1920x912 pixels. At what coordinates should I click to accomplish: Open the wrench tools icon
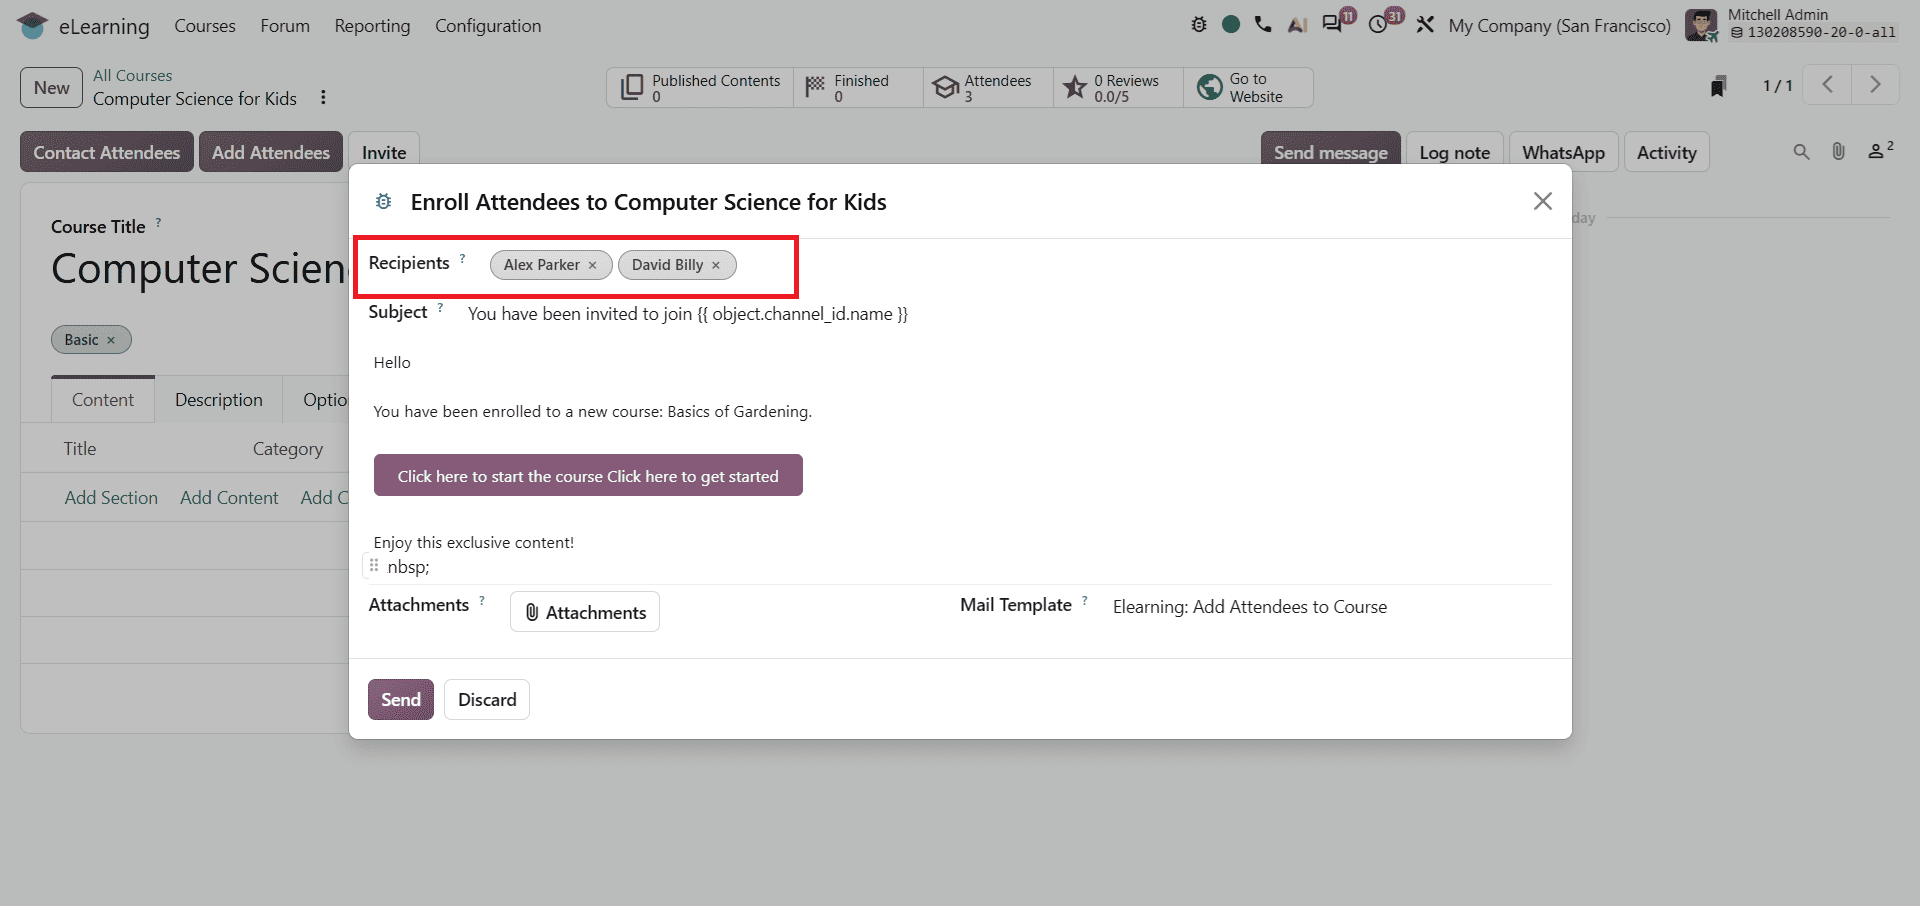(1425, 25)
